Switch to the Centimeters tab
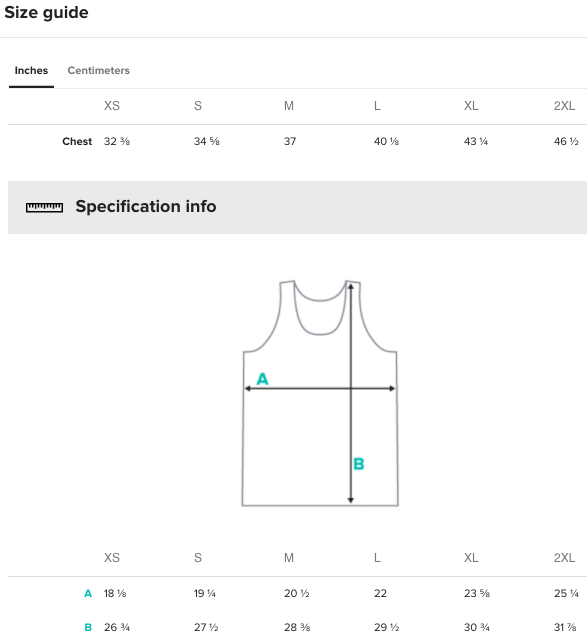The width and height of the screenshot is (587, 641). (x=99, y=70)
